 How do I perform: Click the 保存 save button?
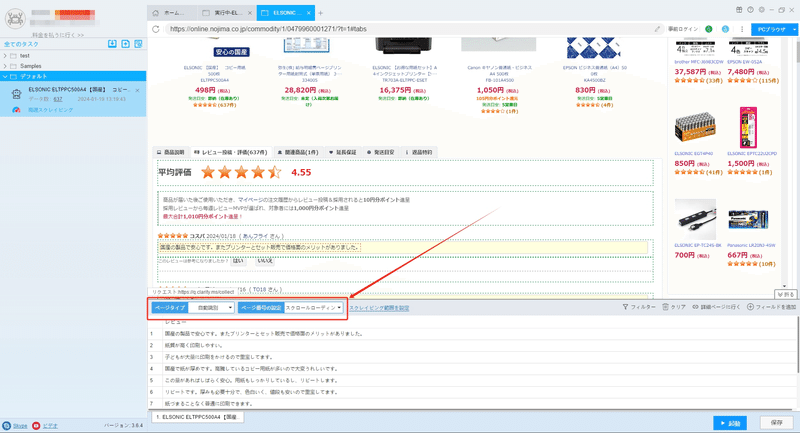coord(777,423)
